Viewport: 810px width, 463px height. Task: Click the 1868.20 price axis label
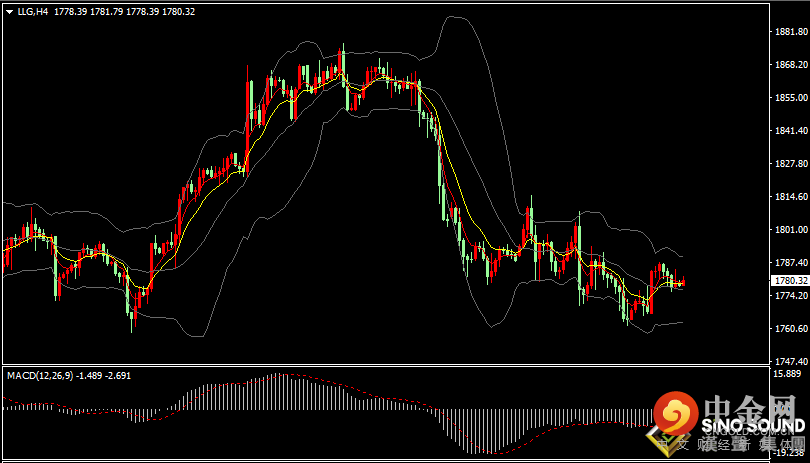790,65
